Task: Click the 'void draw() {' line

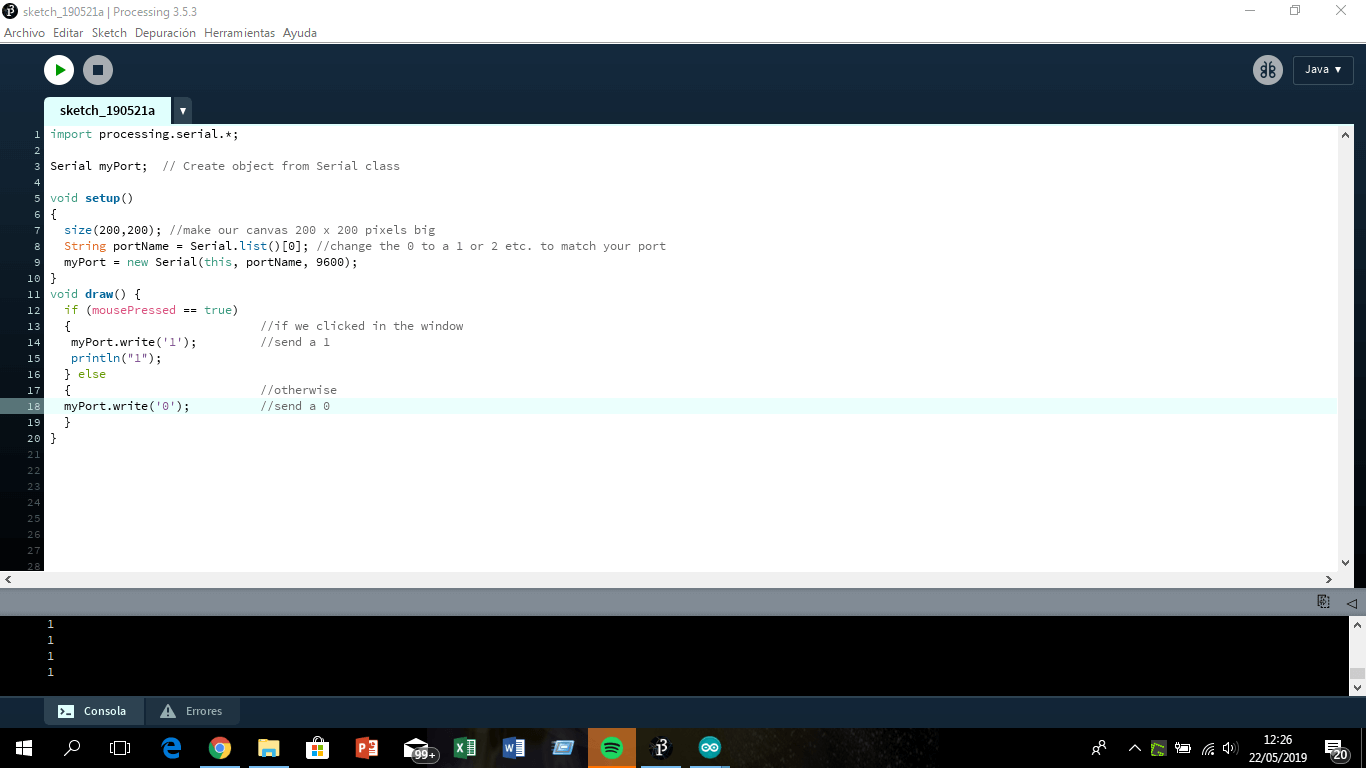Action: [95, 294]
